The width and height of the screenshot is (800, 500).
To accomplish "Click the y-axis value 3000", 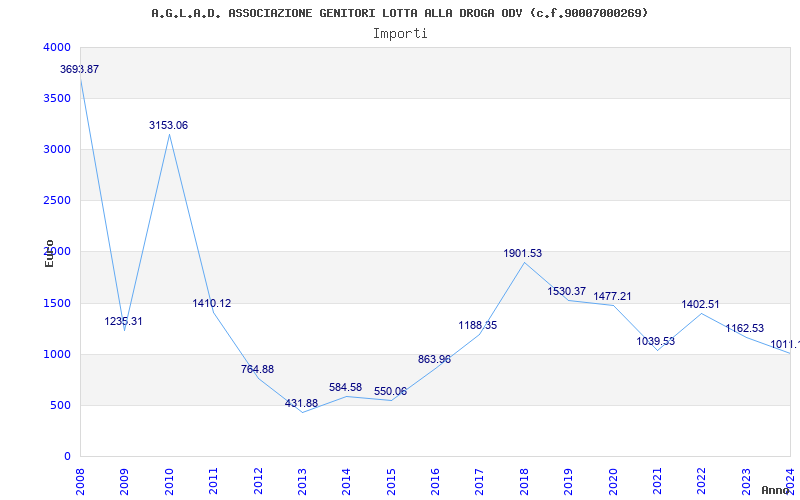I will (x=57, y=149).
